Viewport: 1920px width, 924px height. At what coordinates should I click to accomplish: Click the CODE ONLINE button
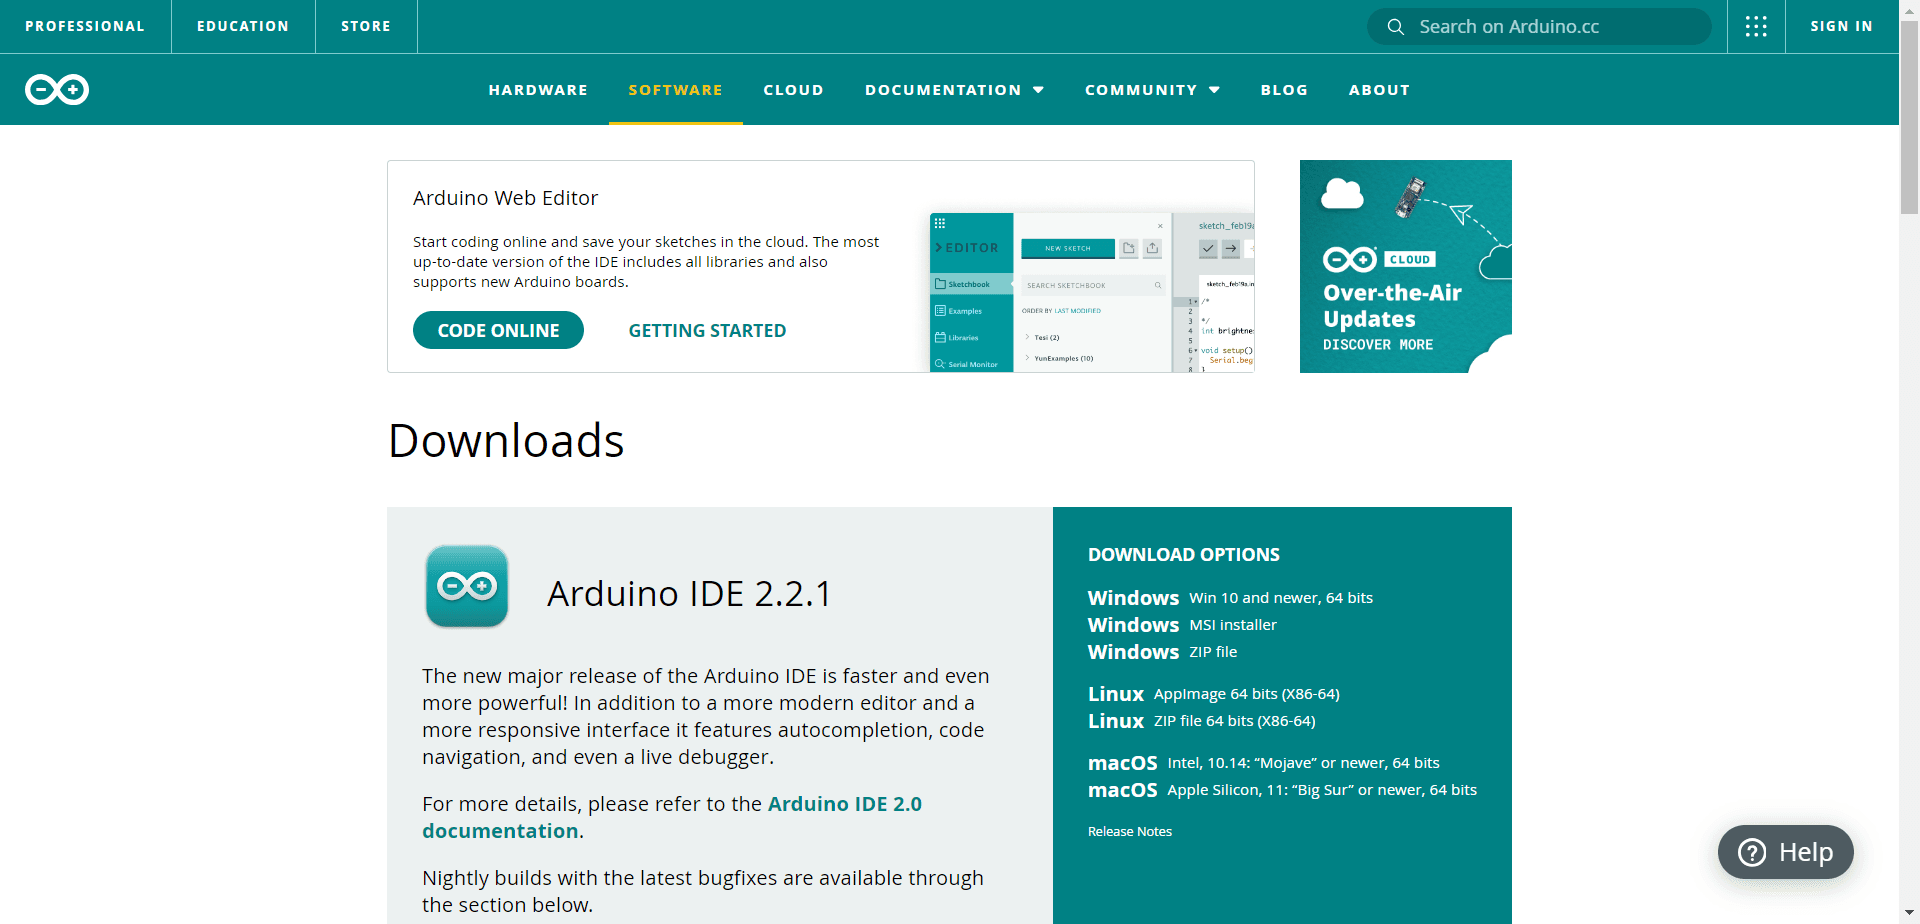(498, 330)
